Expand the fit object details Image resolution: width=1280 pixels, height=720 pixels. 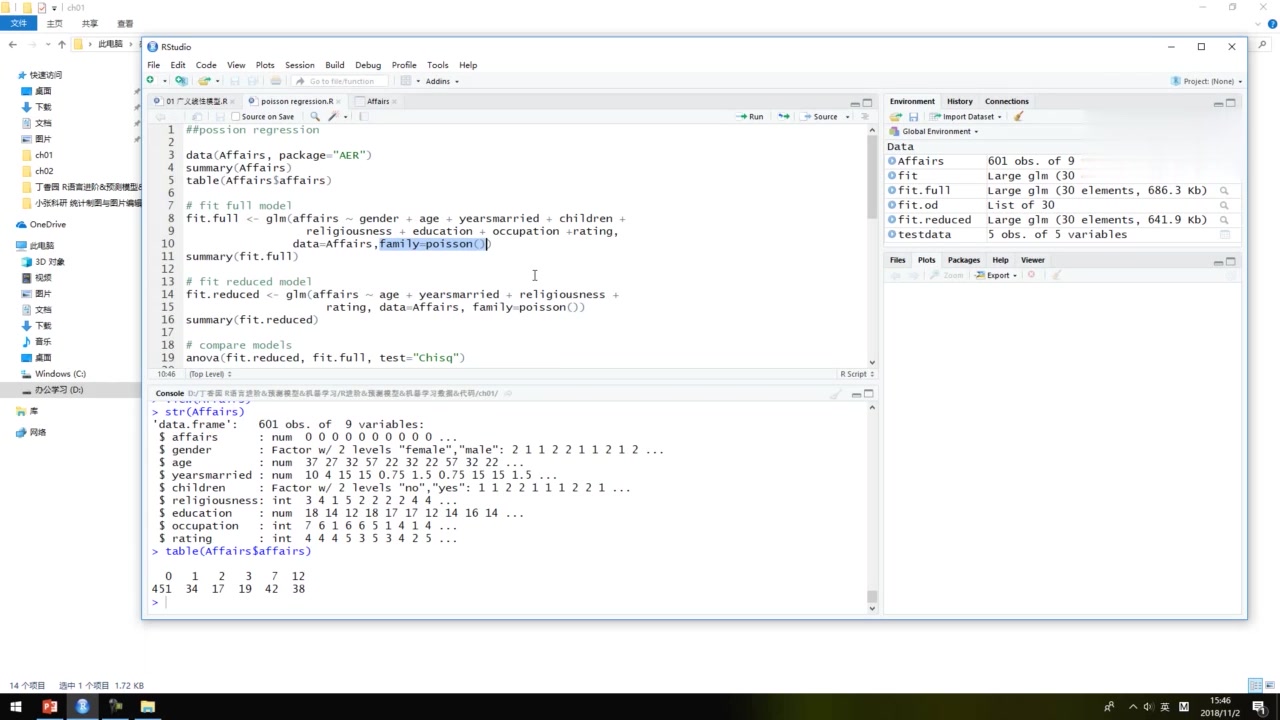click(x=892, y=176)
